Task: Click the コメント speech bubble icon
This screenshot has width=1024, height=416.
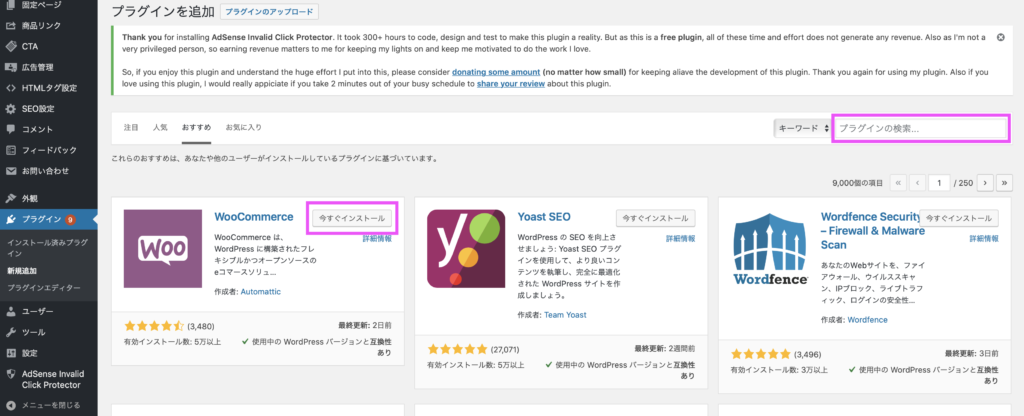Action: 10,130
